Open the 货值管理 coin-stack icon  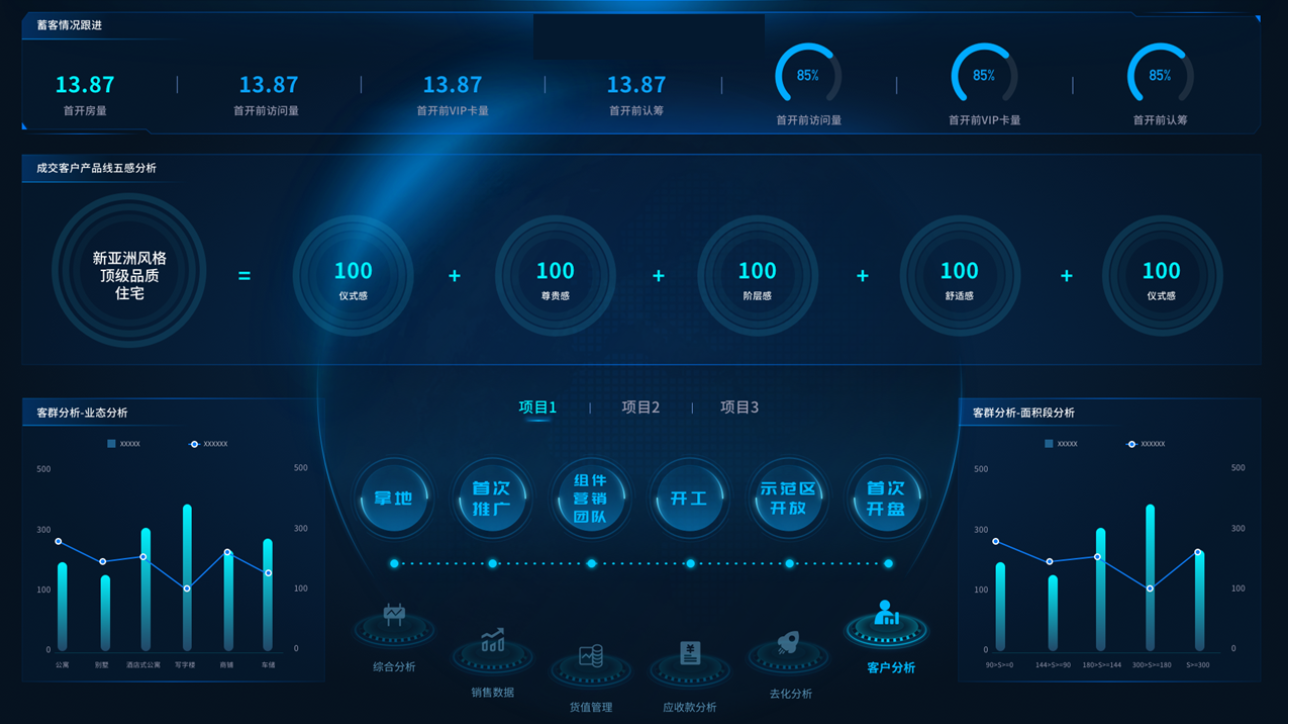(x=591, y=656)
